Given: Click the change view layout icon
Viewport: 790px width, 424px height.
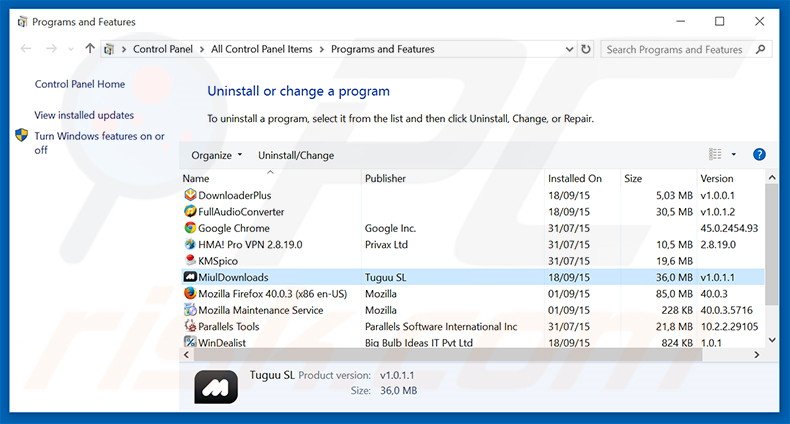Looking at the screenshot, I should 715,154.
